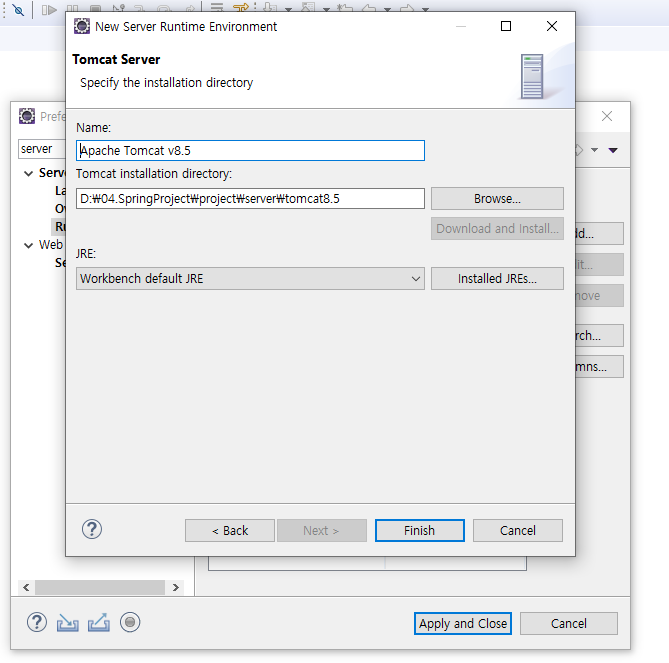This screenshot has width=669, height=663.
Task: Open help in New Server Runtime dialog
Action: pos(92,529)
